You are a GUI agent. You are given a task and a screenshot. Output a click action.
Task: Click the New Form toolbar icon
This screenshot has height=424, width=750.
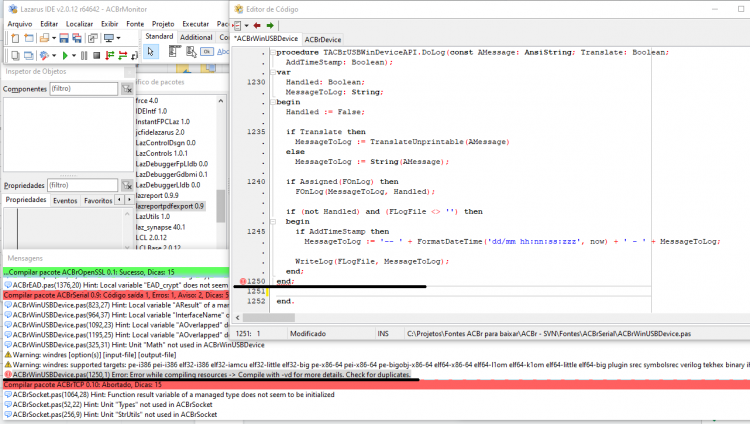tap(29, 38)
